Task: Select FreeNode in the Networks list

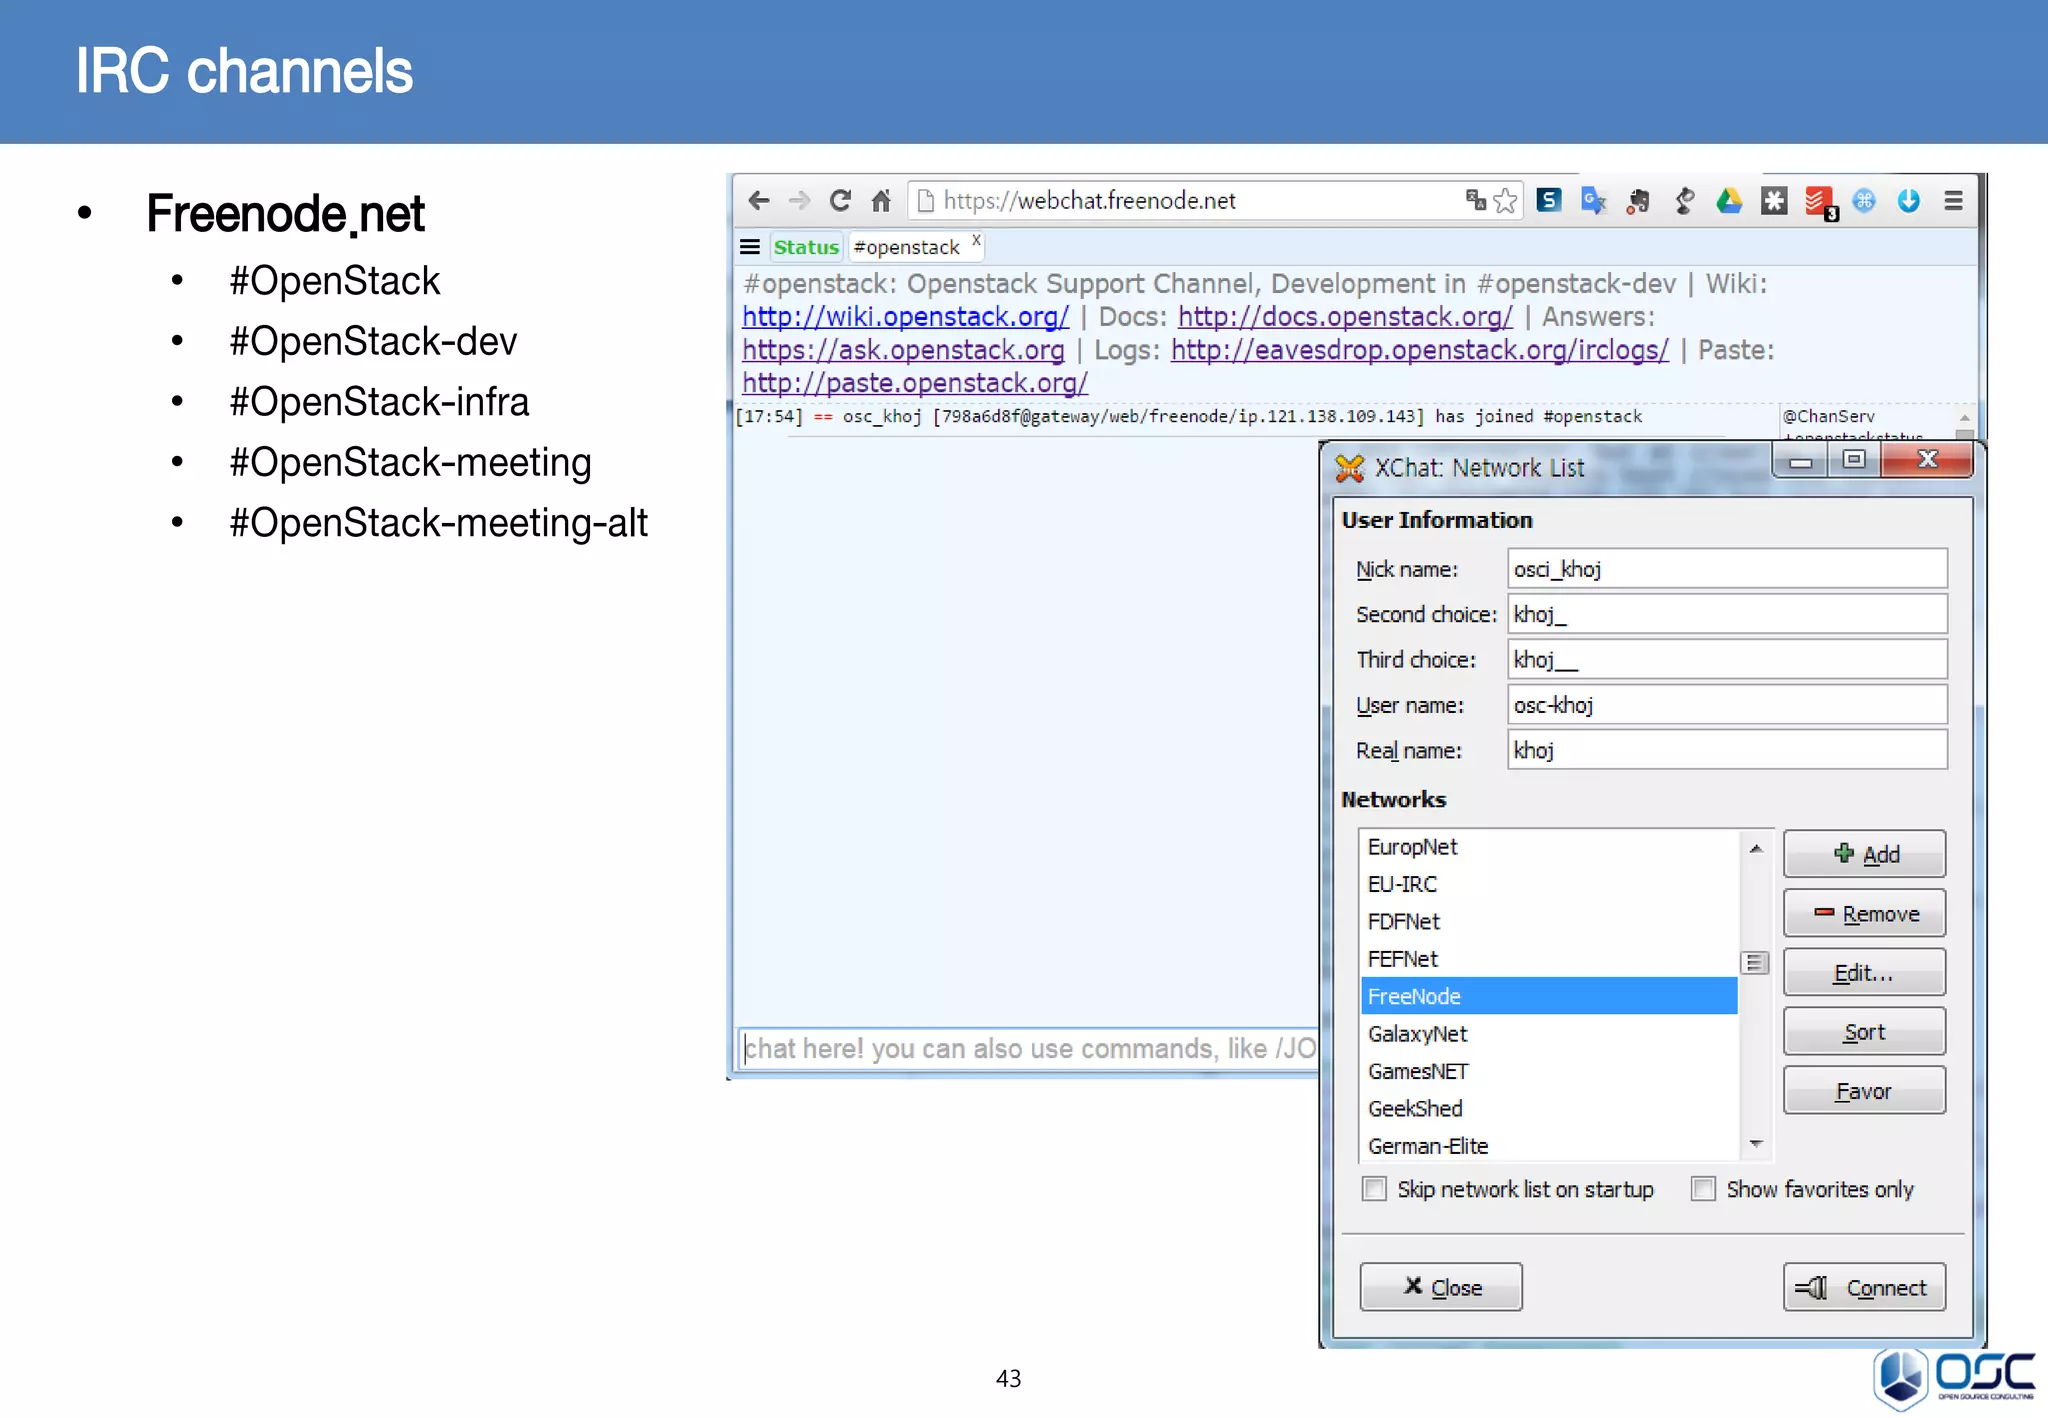Action: pyautogui.click(x=1549, y=996)
